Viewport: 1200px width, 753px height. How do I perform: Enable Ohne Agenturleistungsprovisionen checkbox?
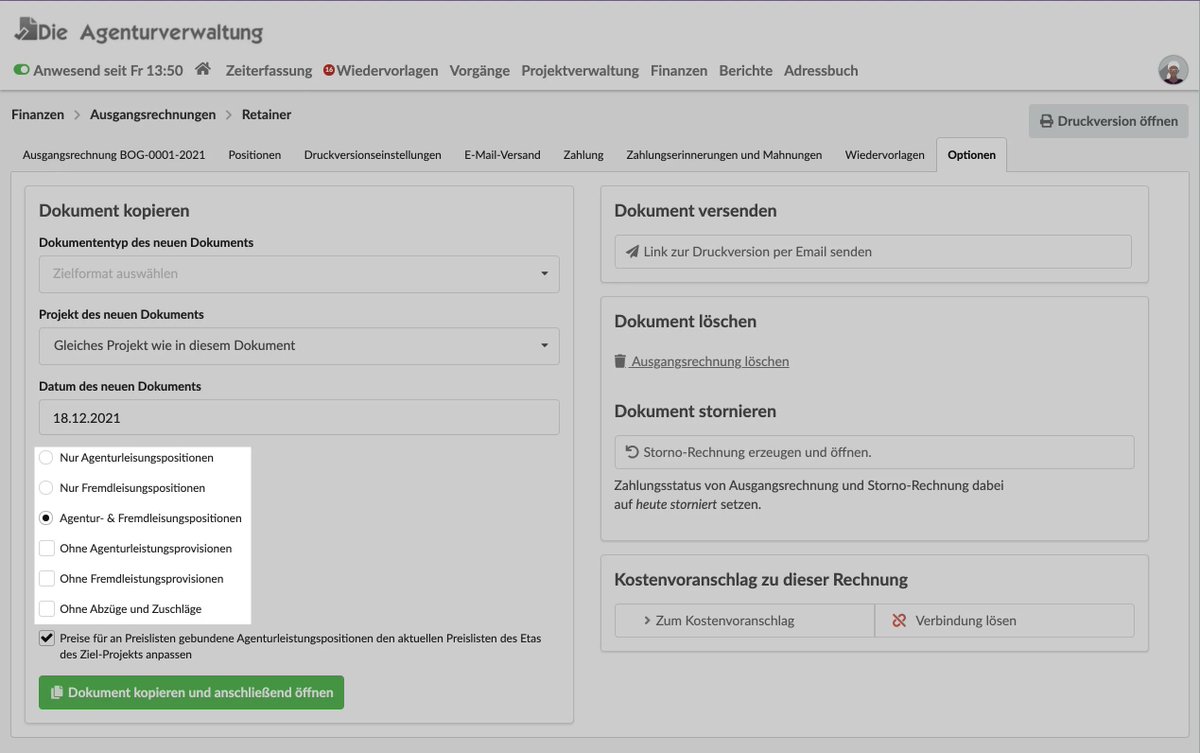pos(46,548)
